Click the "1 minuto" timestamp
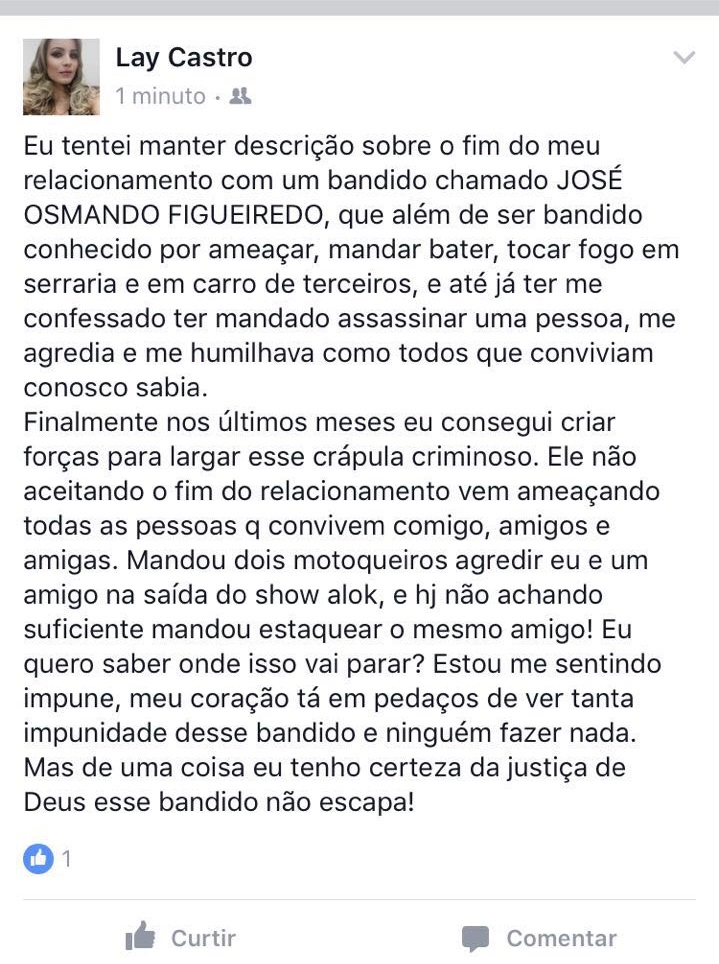 click(161, 97)
